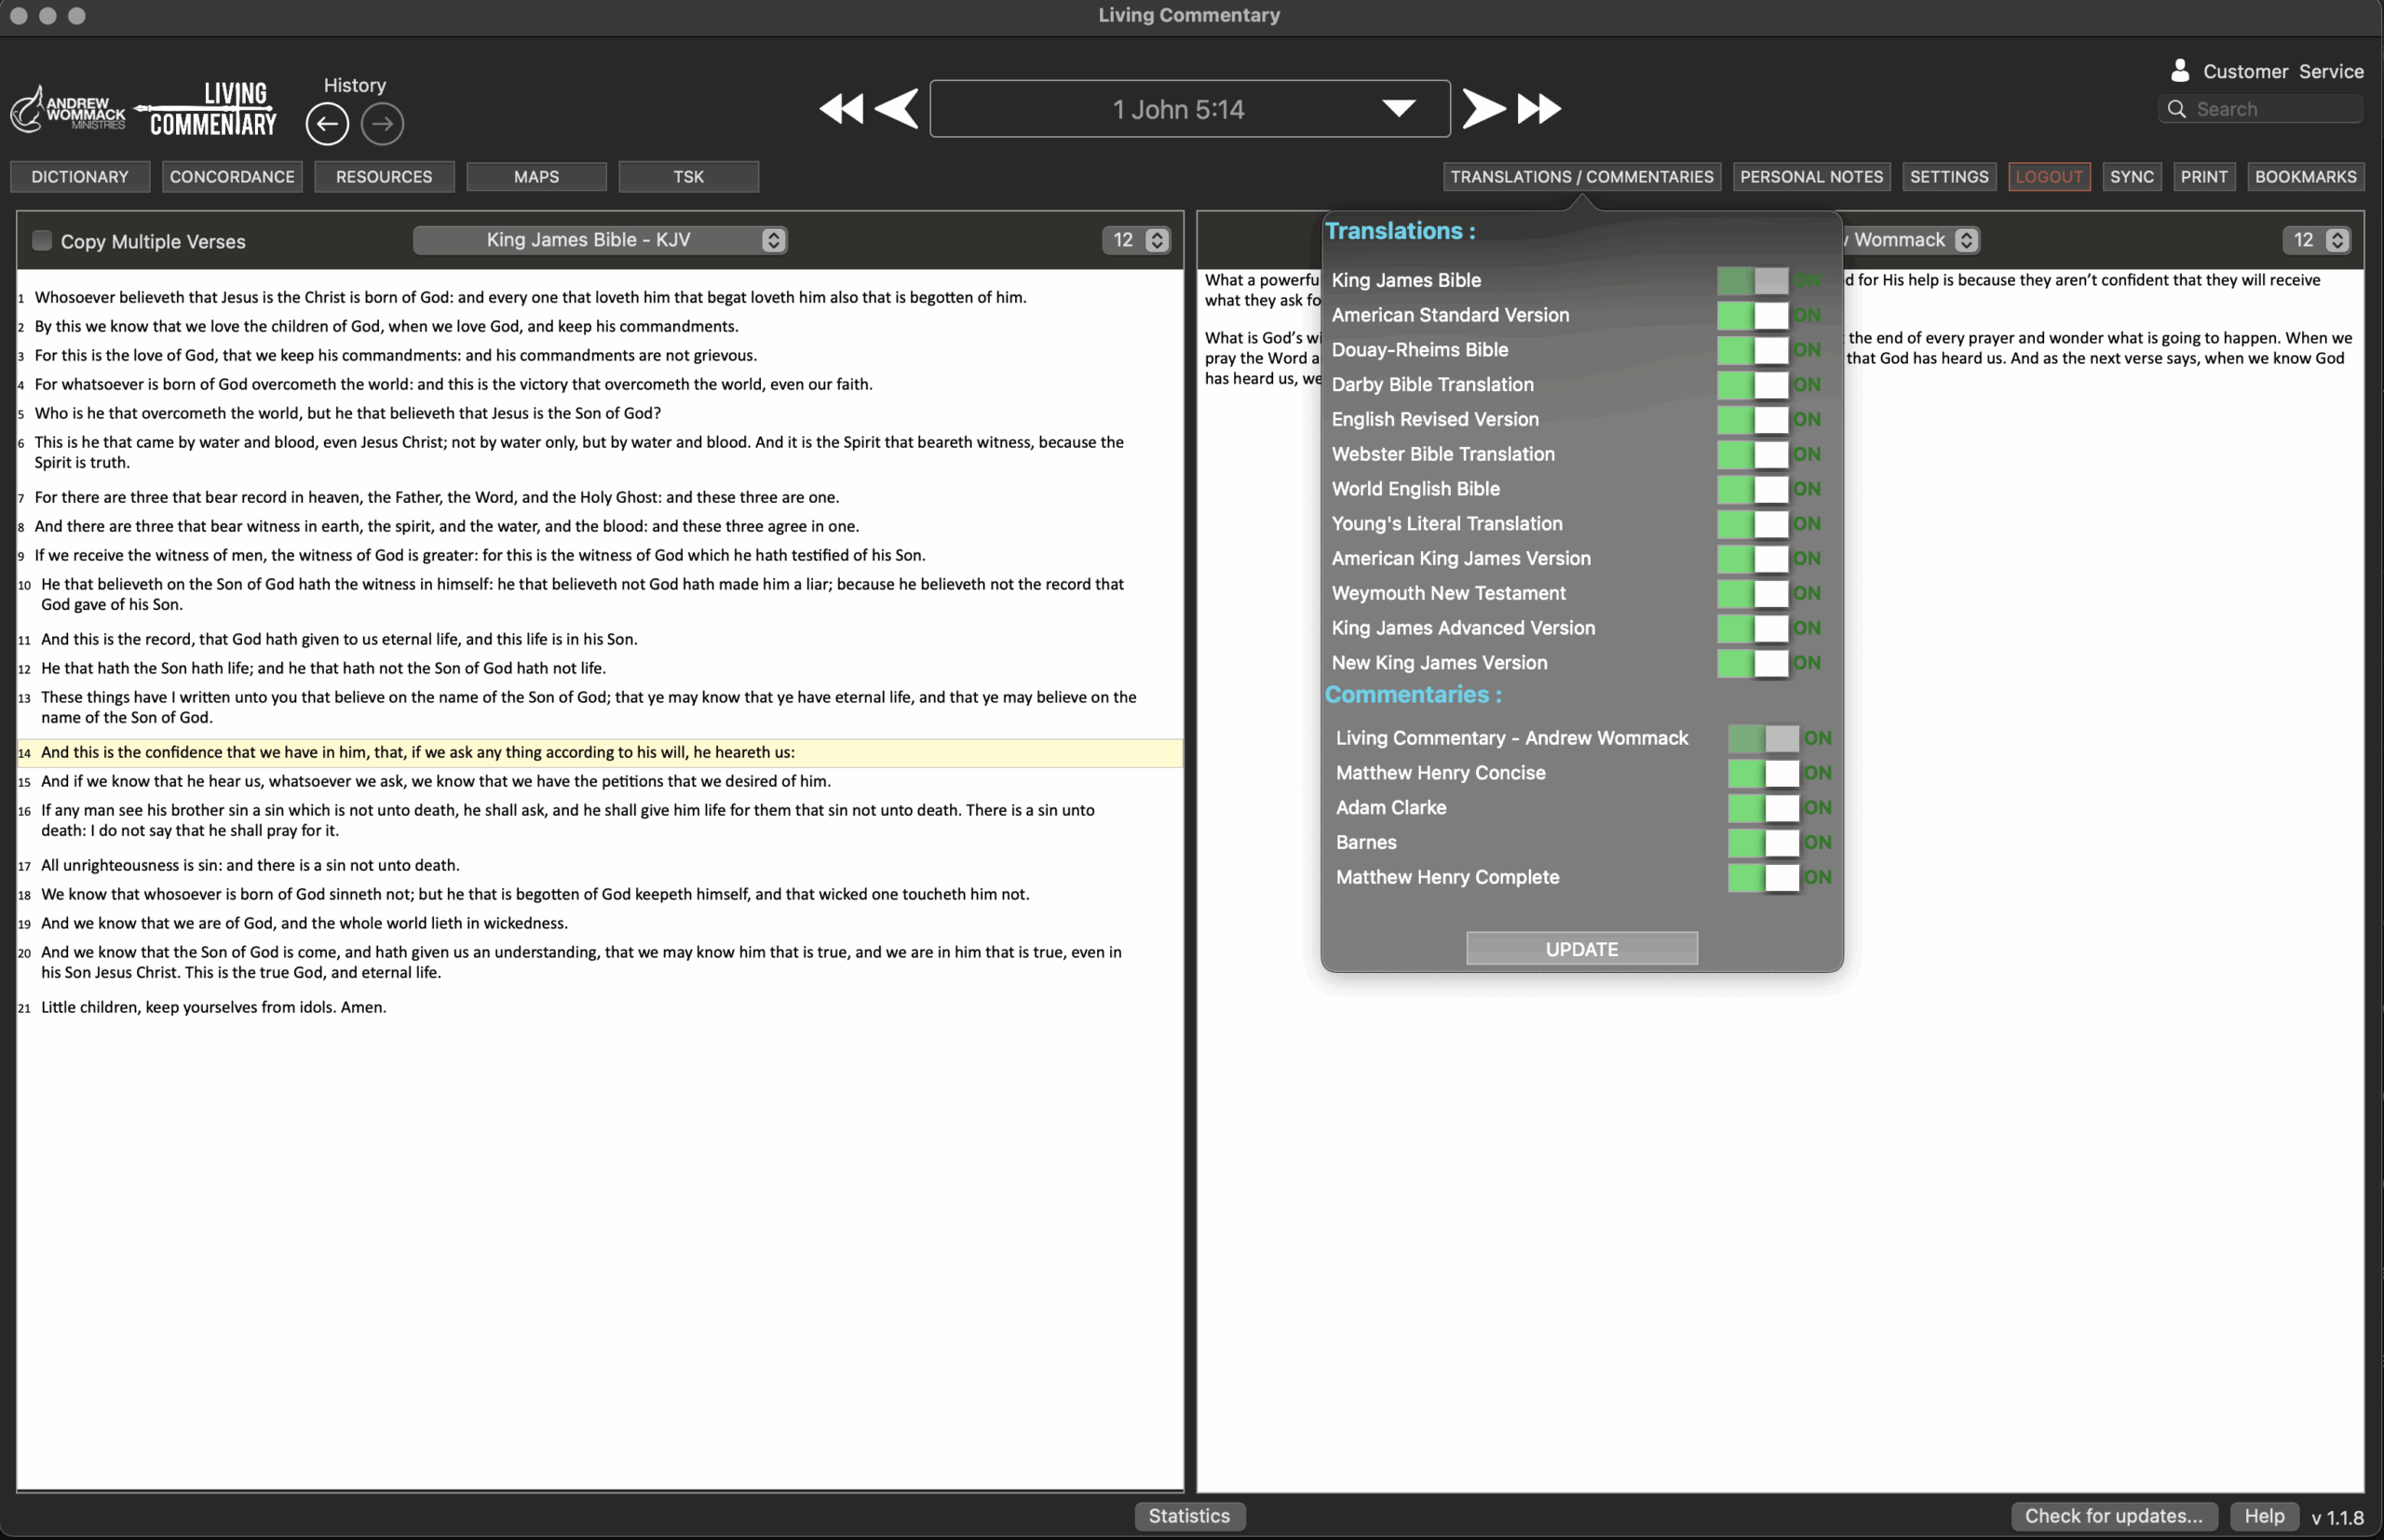Screen dimensions: 2384x1540
Task: Open PERSONAL NOTES panel
Action: pyautogui.click(x=1811, y=177)
